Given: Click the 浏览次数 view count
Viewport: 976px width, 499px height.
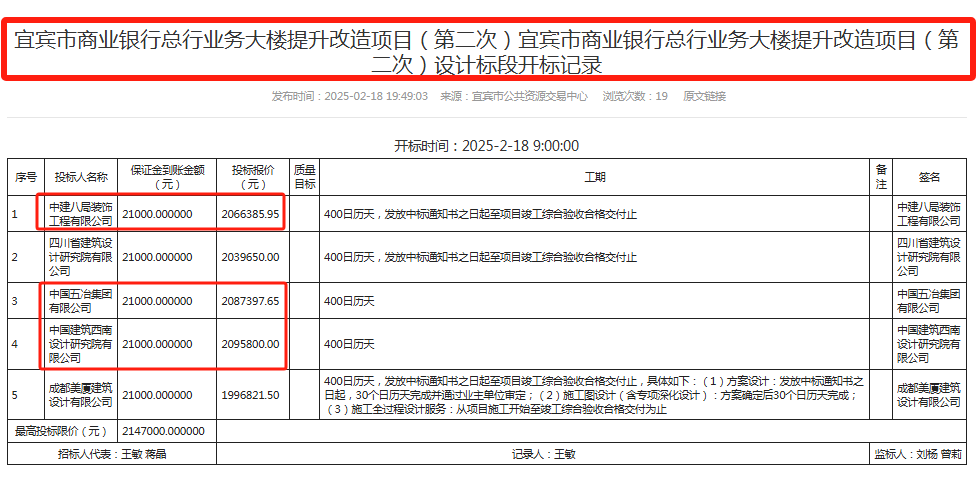Looking at the screenshot, I should 635,97.
